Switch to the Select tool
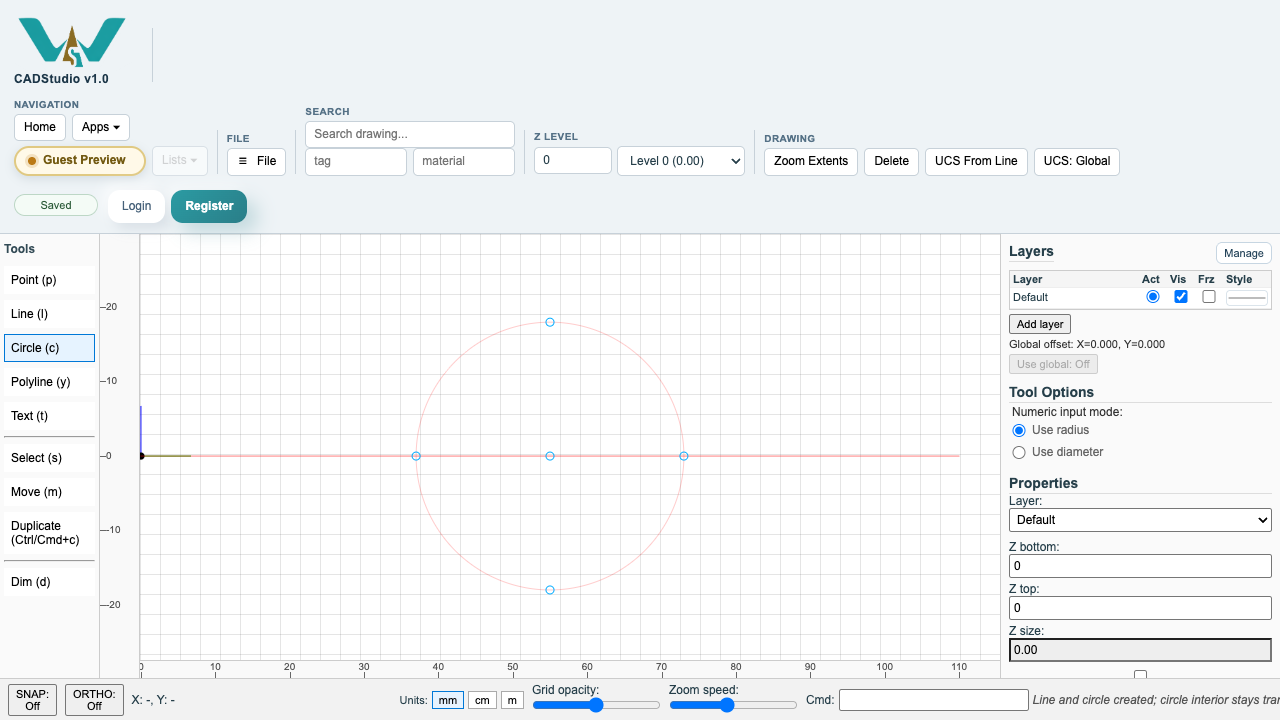The image size is (1280, 720). (49, 458)
